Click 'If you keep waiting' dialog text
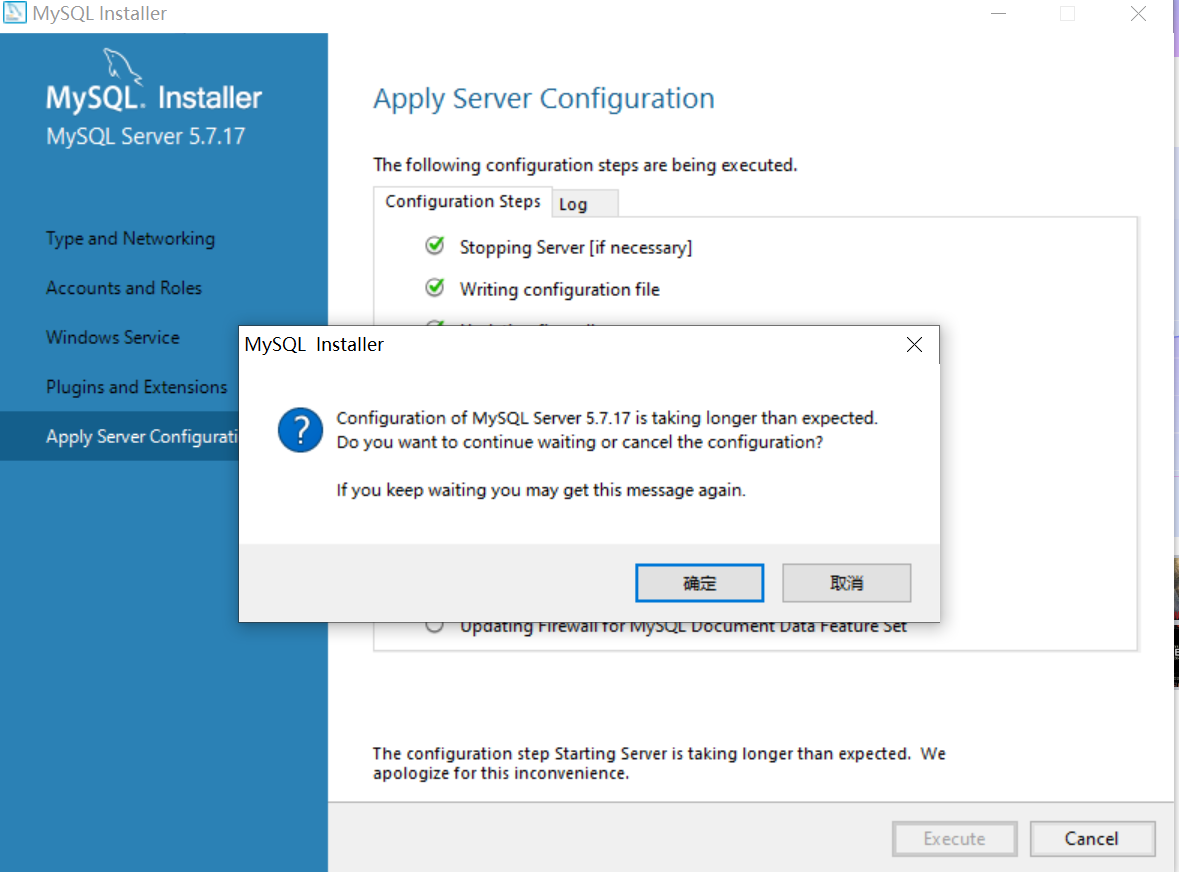 coord(541,490)
